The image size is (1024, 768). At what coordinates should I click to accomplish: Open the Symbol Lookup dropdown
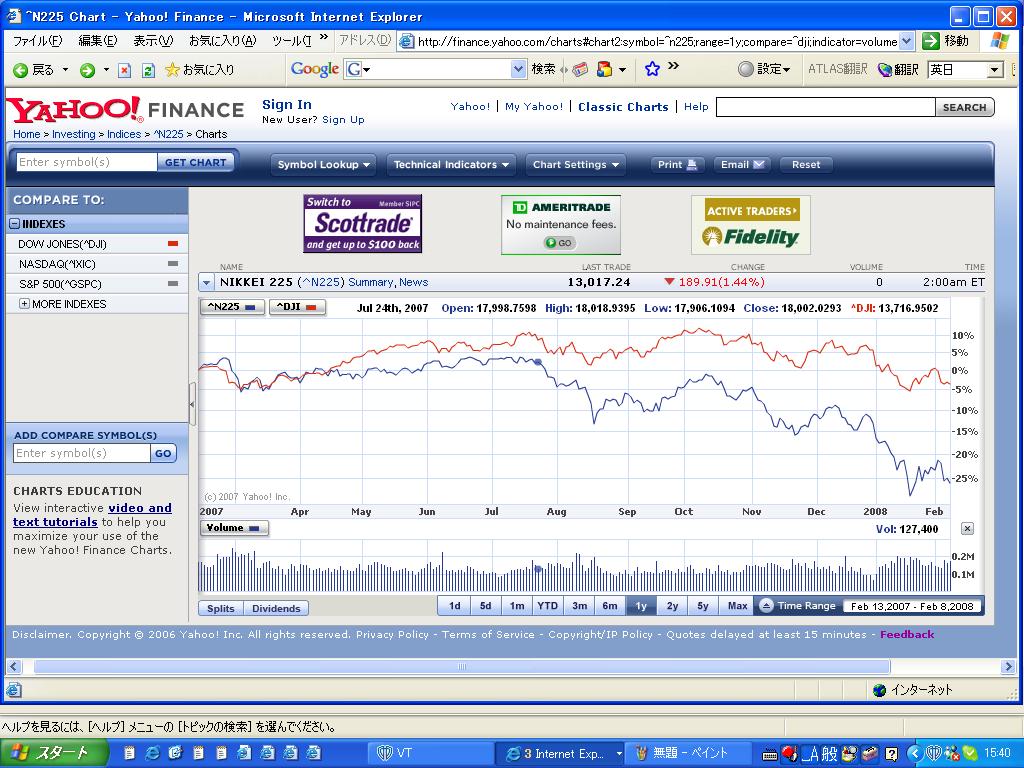click(323, 165)
